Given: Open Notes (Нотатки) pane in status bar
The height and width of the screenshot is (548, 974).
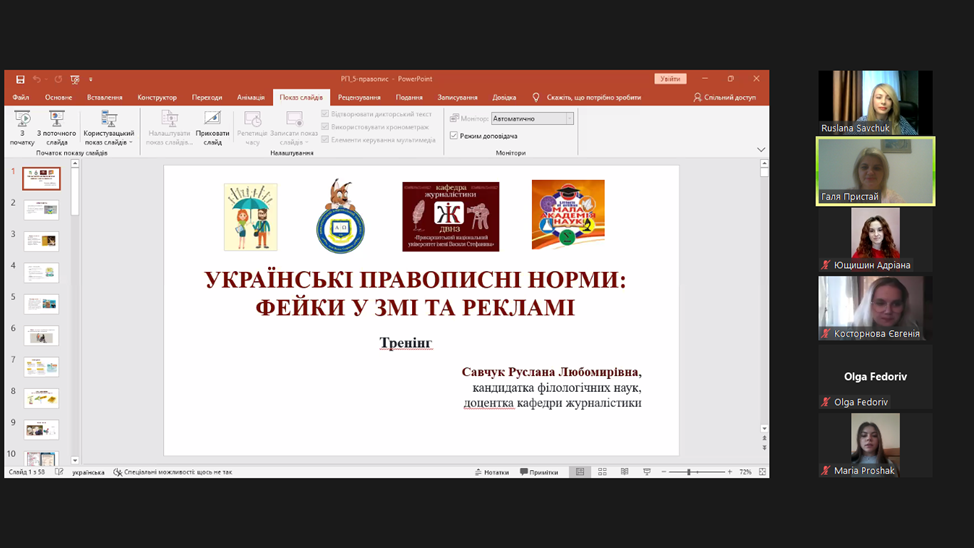Looking at the screenshot, I should (492, 472).
